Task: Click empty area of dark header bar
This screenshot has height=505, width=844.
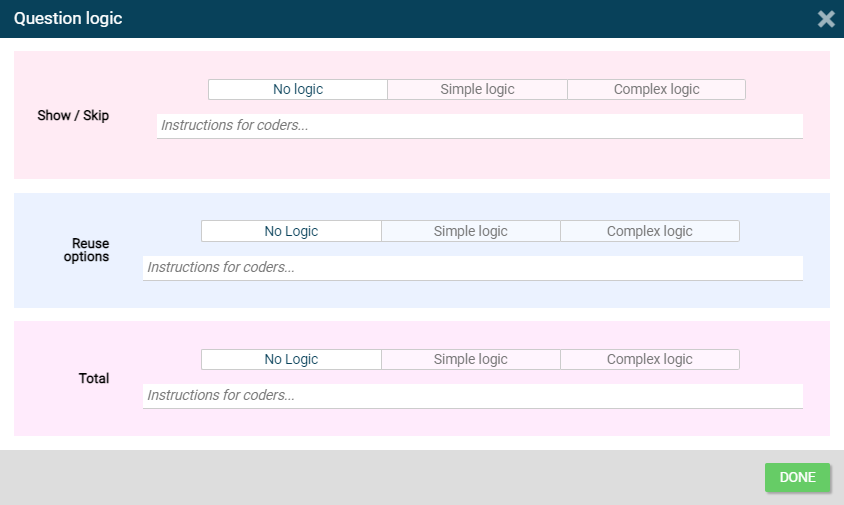Action: pyautogui.click(x=450, y=19)
